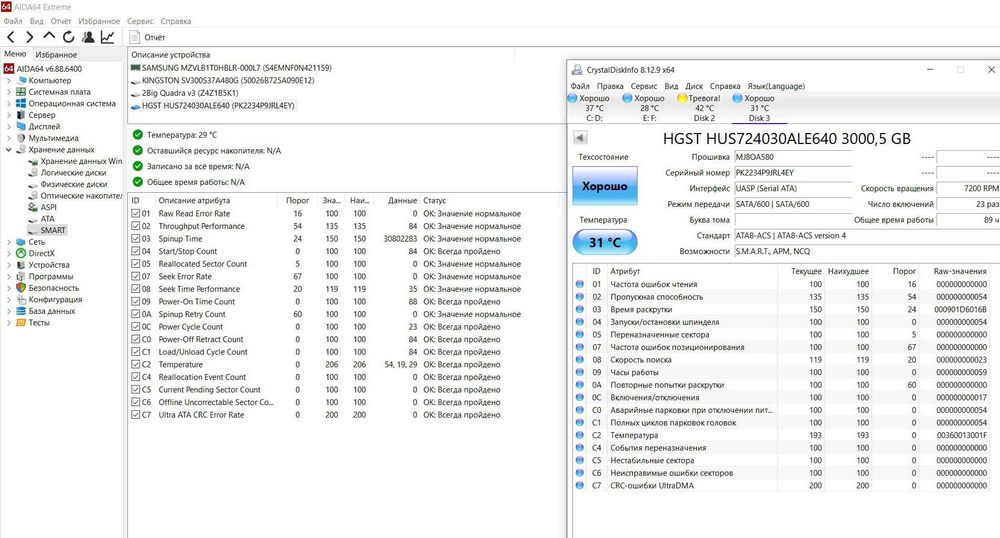The width and height of the screenshot is (1000, 538).
Task: Select the Системная плата tree node
Action: (59, 92)
